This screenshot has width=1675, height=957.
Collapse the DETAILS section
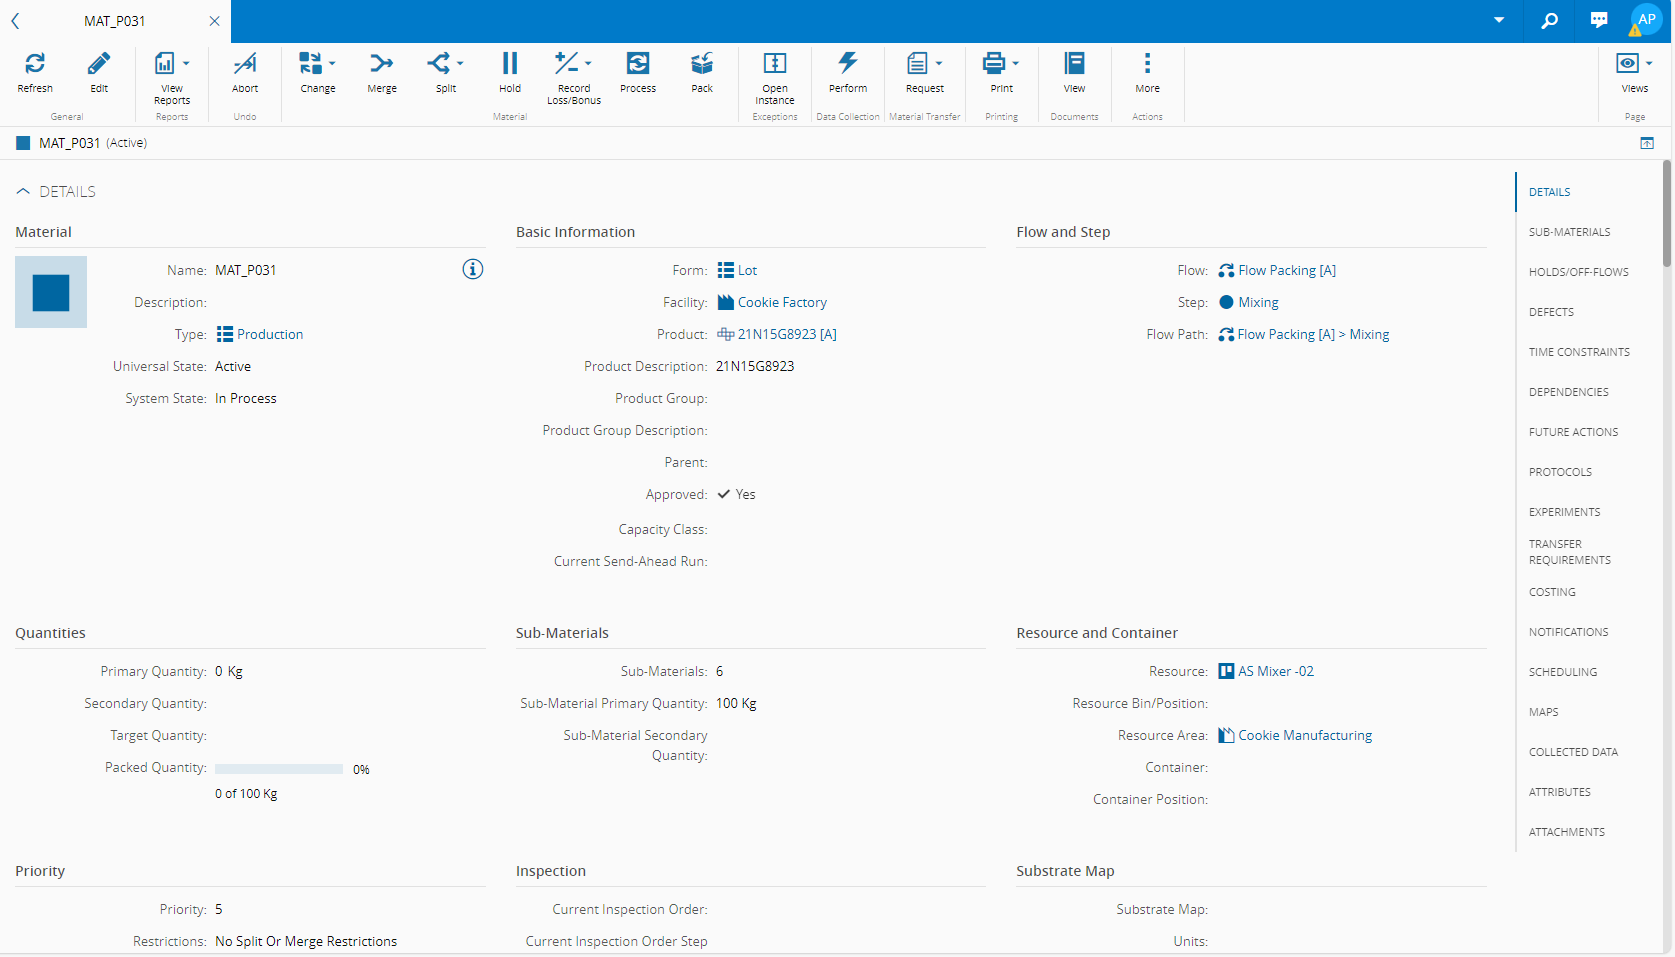[23, 191]
